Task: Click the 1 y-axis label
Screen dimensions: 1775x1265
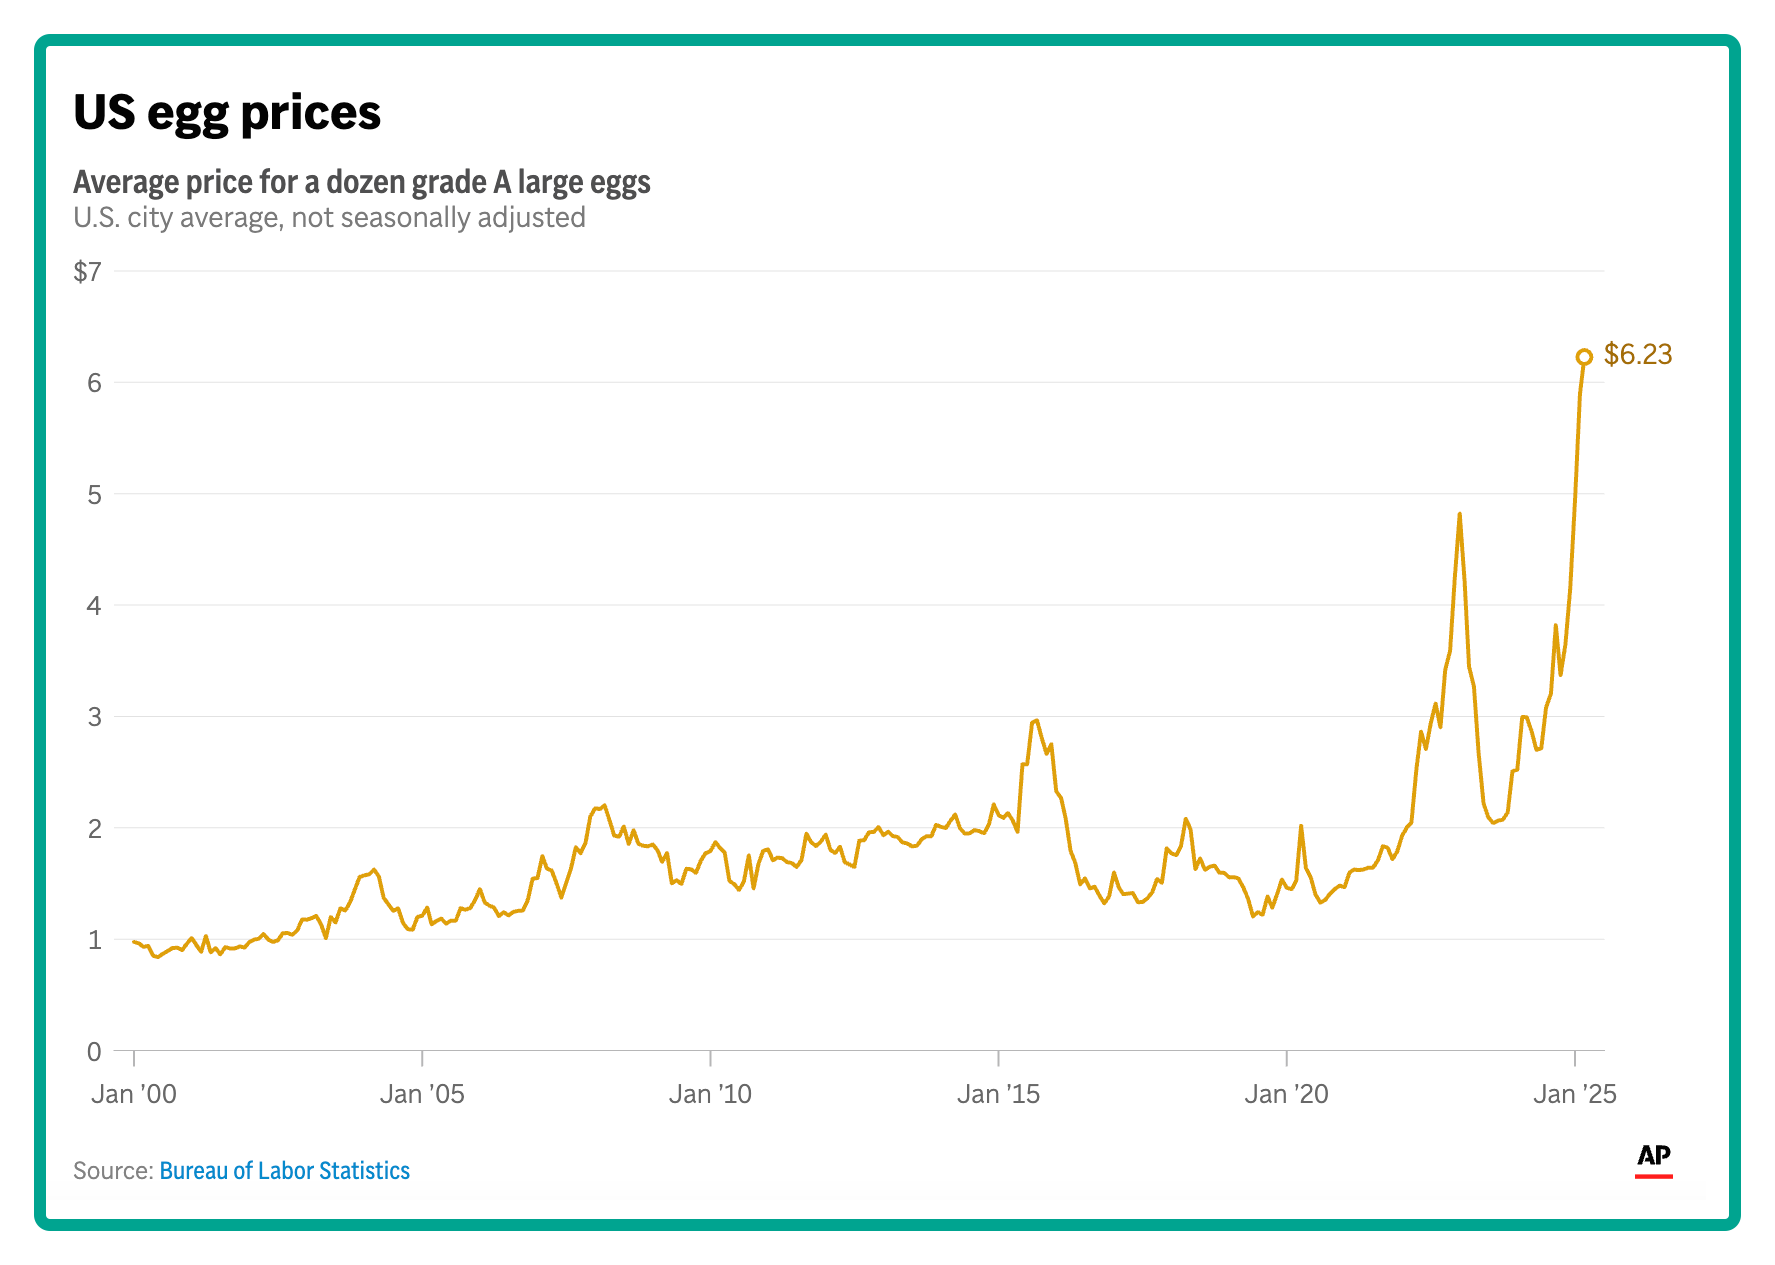Action: [94, 940]
